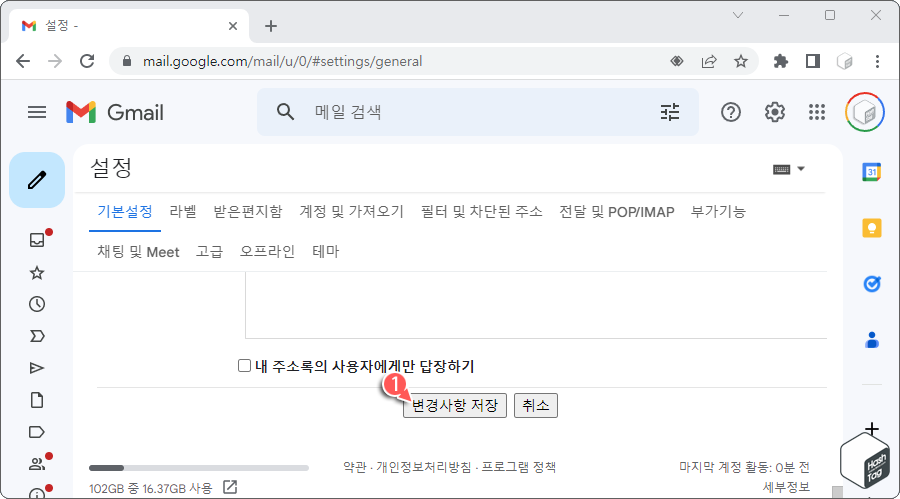
Task: Open the Gmail main menu hamburger icon
Action: (x=37, y=112)
